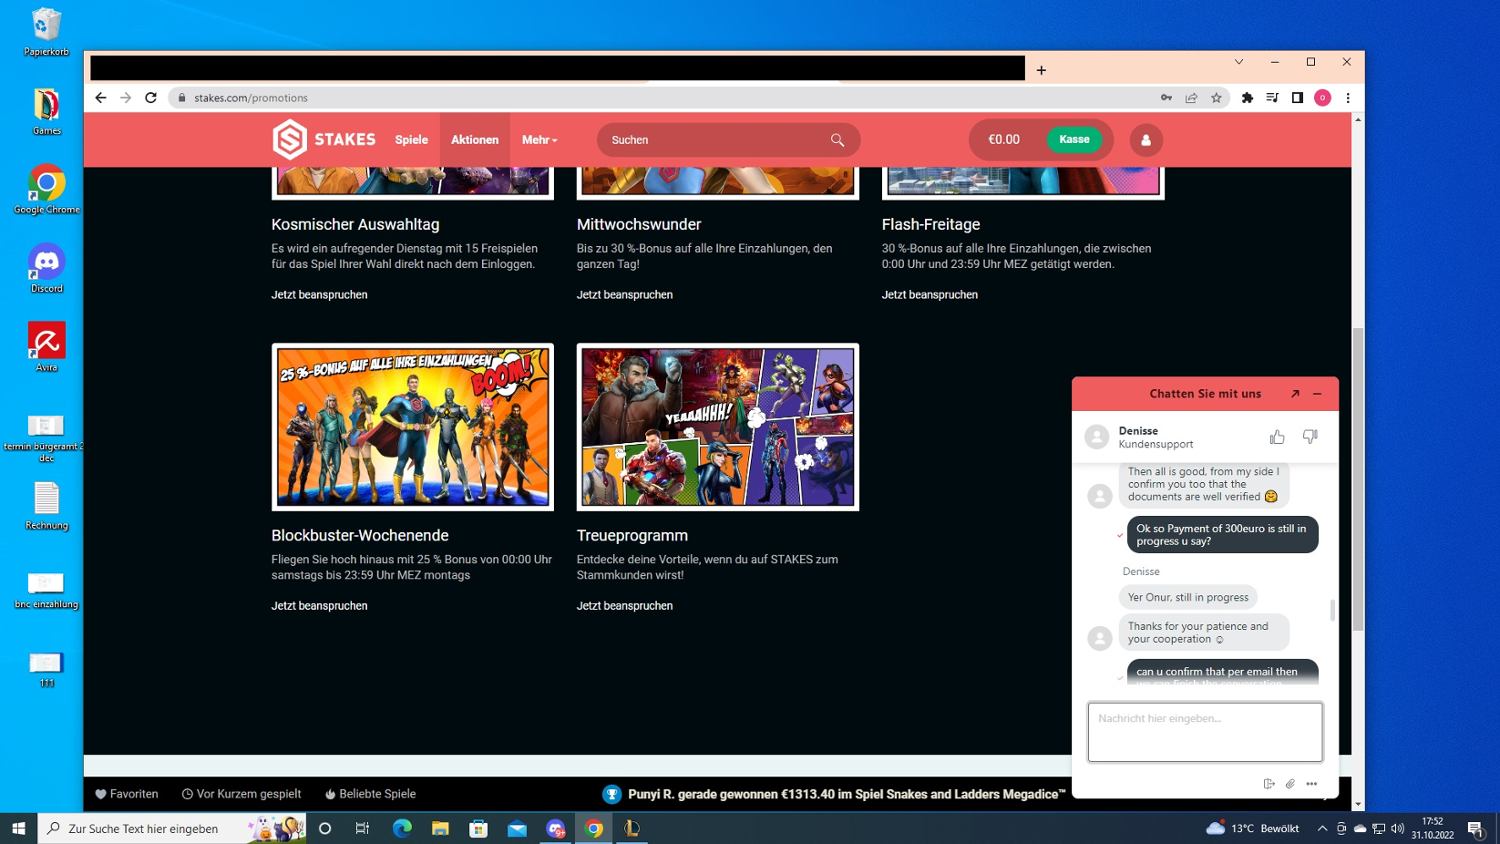Screen dimensions: 1500x844
Task: Open saved passwords key icon
Action: pos(1166,98)
